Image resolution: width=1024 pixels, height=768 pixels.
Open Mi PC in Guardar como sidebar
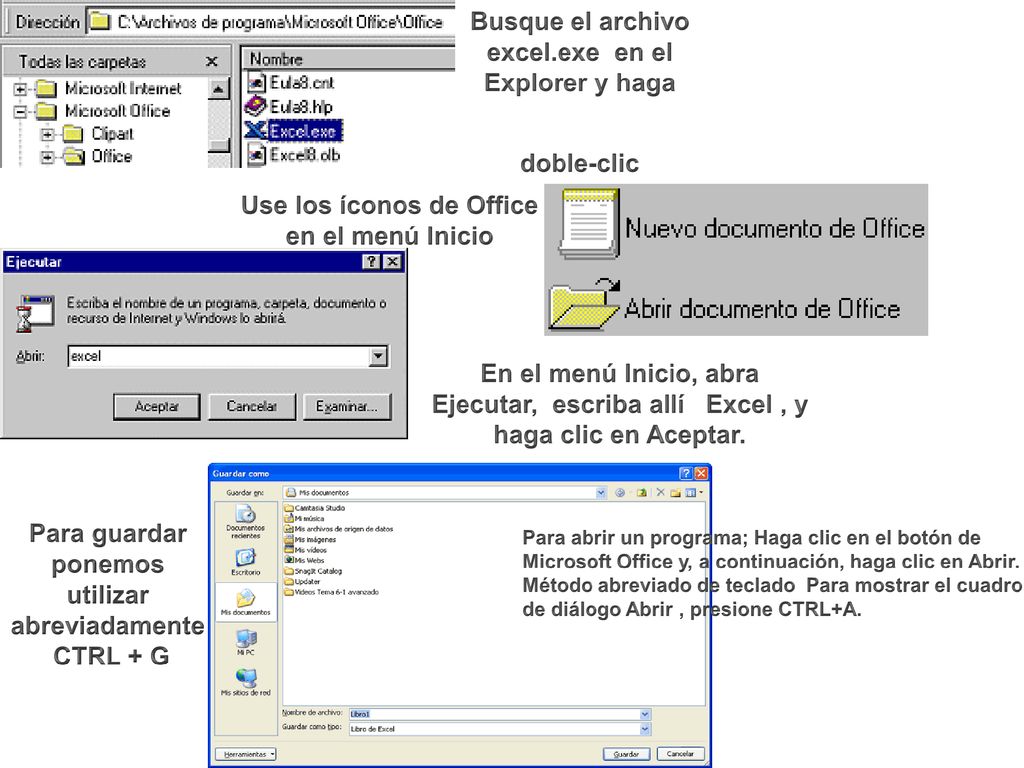click(x=246, y=641)
